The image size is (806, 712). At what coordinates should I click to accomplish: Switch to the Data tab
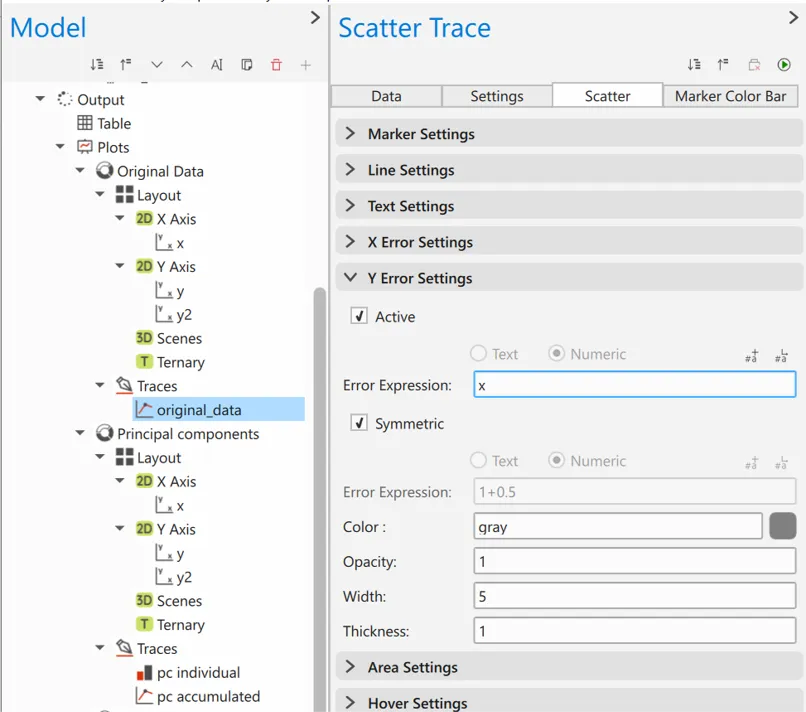(387, 96)
